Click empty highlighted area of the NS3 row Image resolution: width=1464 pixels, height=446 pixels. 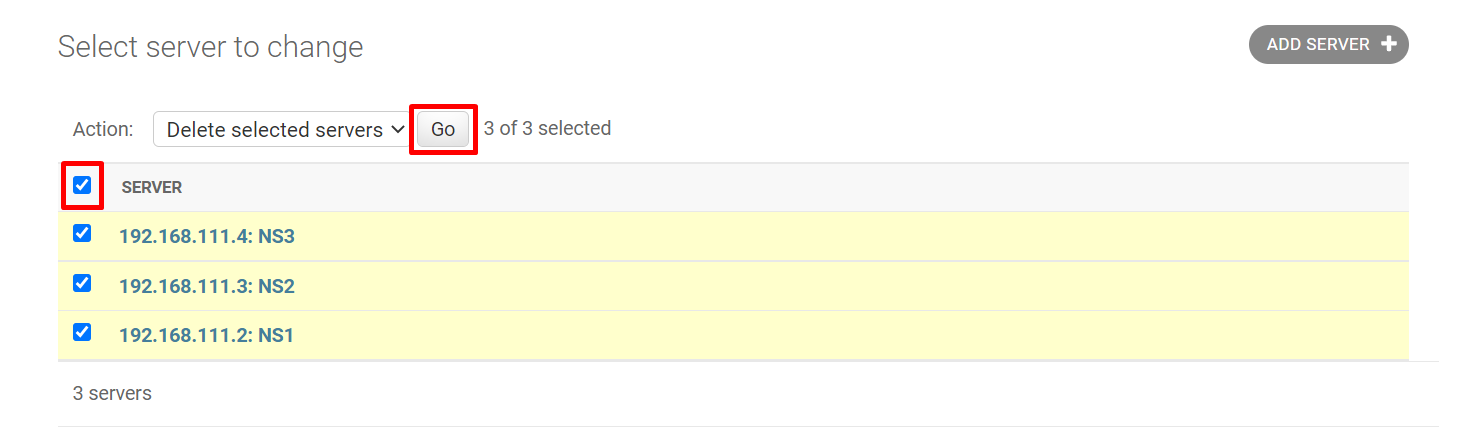click(x=800, y=237)
